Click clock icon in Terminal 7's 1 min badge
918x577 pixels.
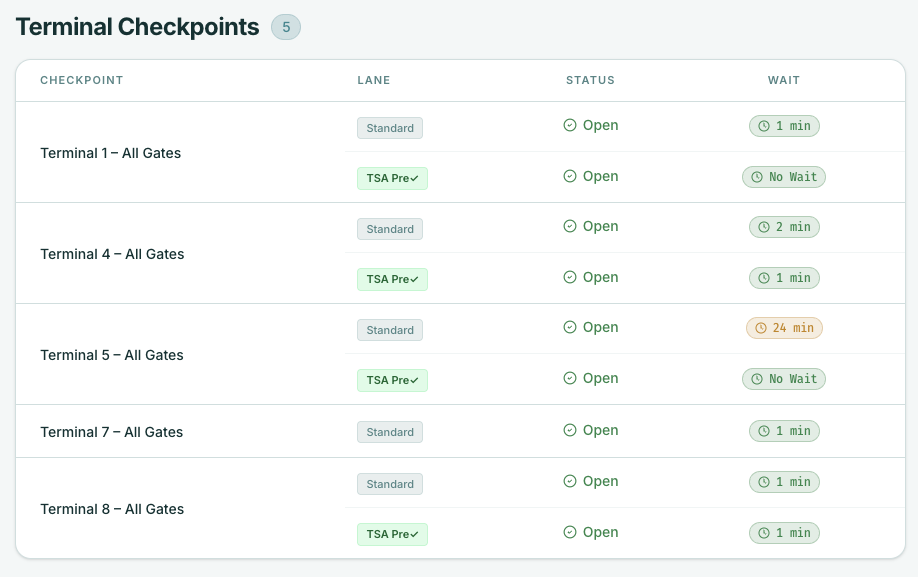pyautogui.click(x=764, y=431)
